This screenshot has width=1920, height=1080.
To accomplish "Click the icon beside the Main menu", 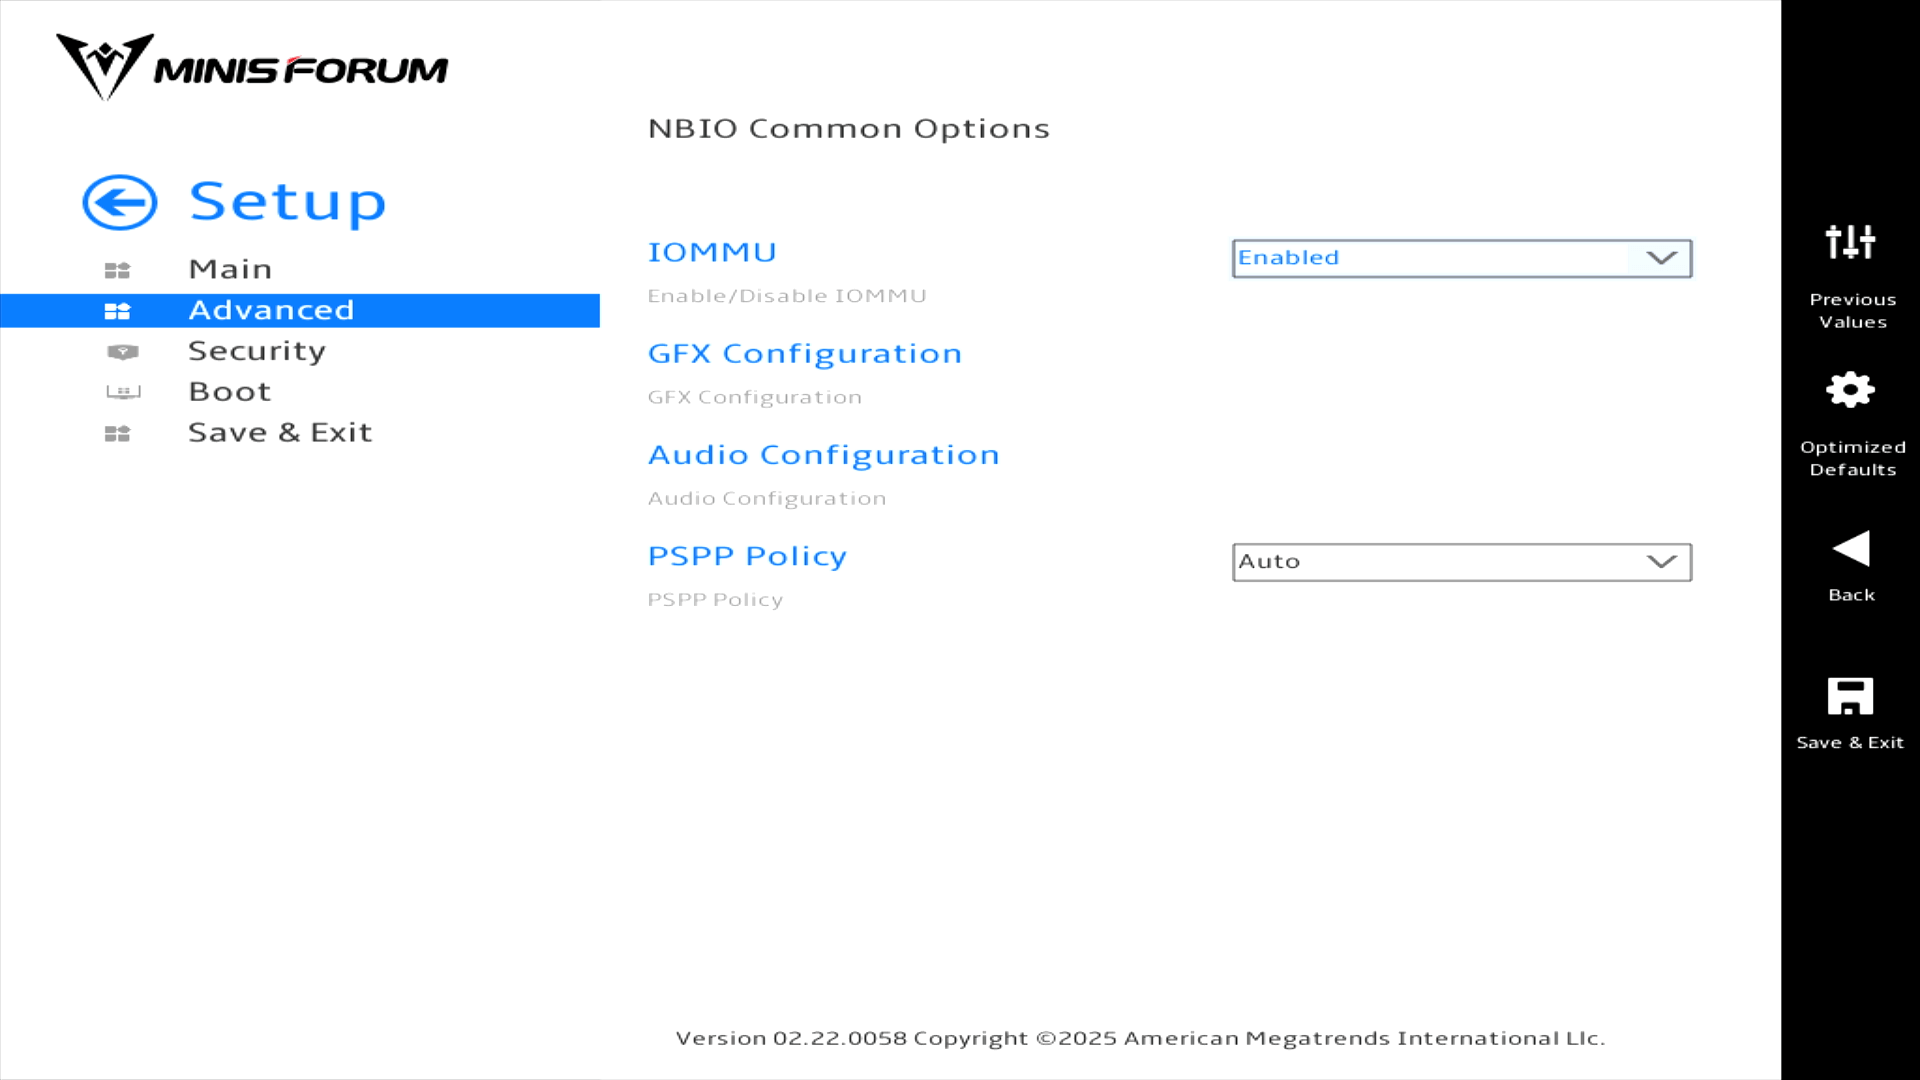I will [117, 270].
